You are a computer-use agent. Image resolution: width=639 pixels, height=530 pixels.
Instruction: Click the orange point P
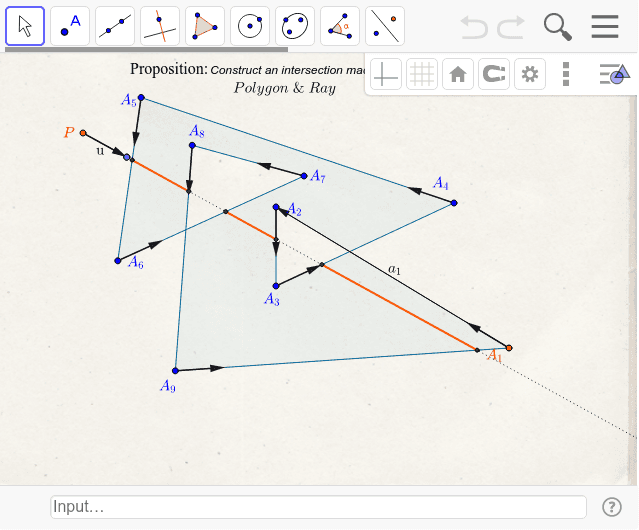click(x=83, y=133)
